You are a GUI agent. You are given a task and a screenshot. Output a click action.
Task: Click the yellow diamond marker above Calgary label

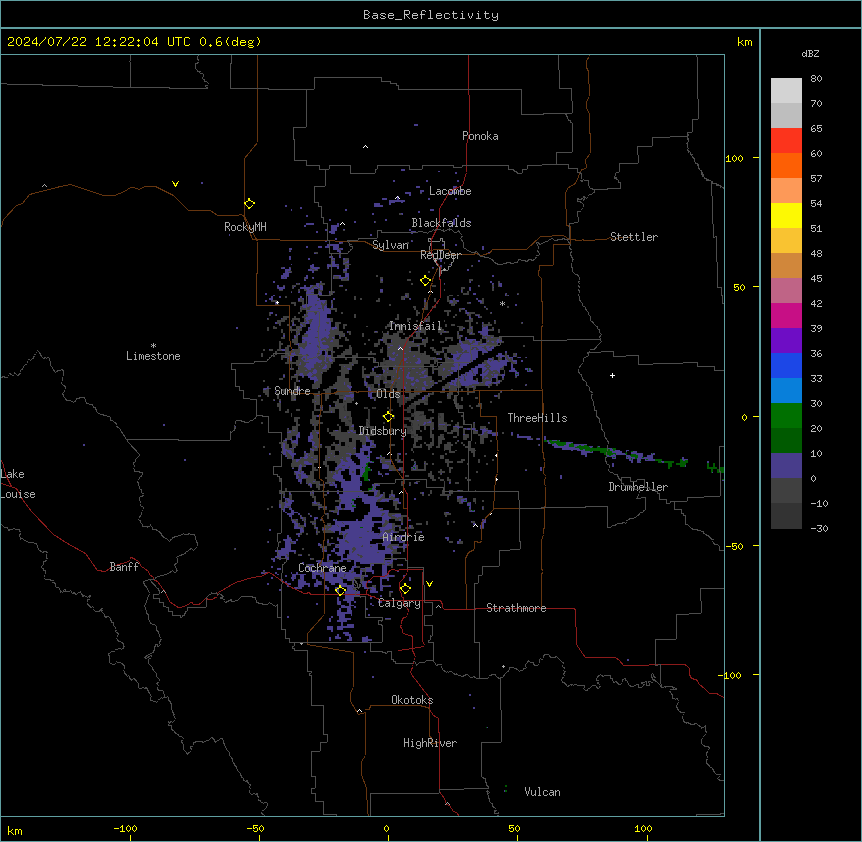[405, 589]
